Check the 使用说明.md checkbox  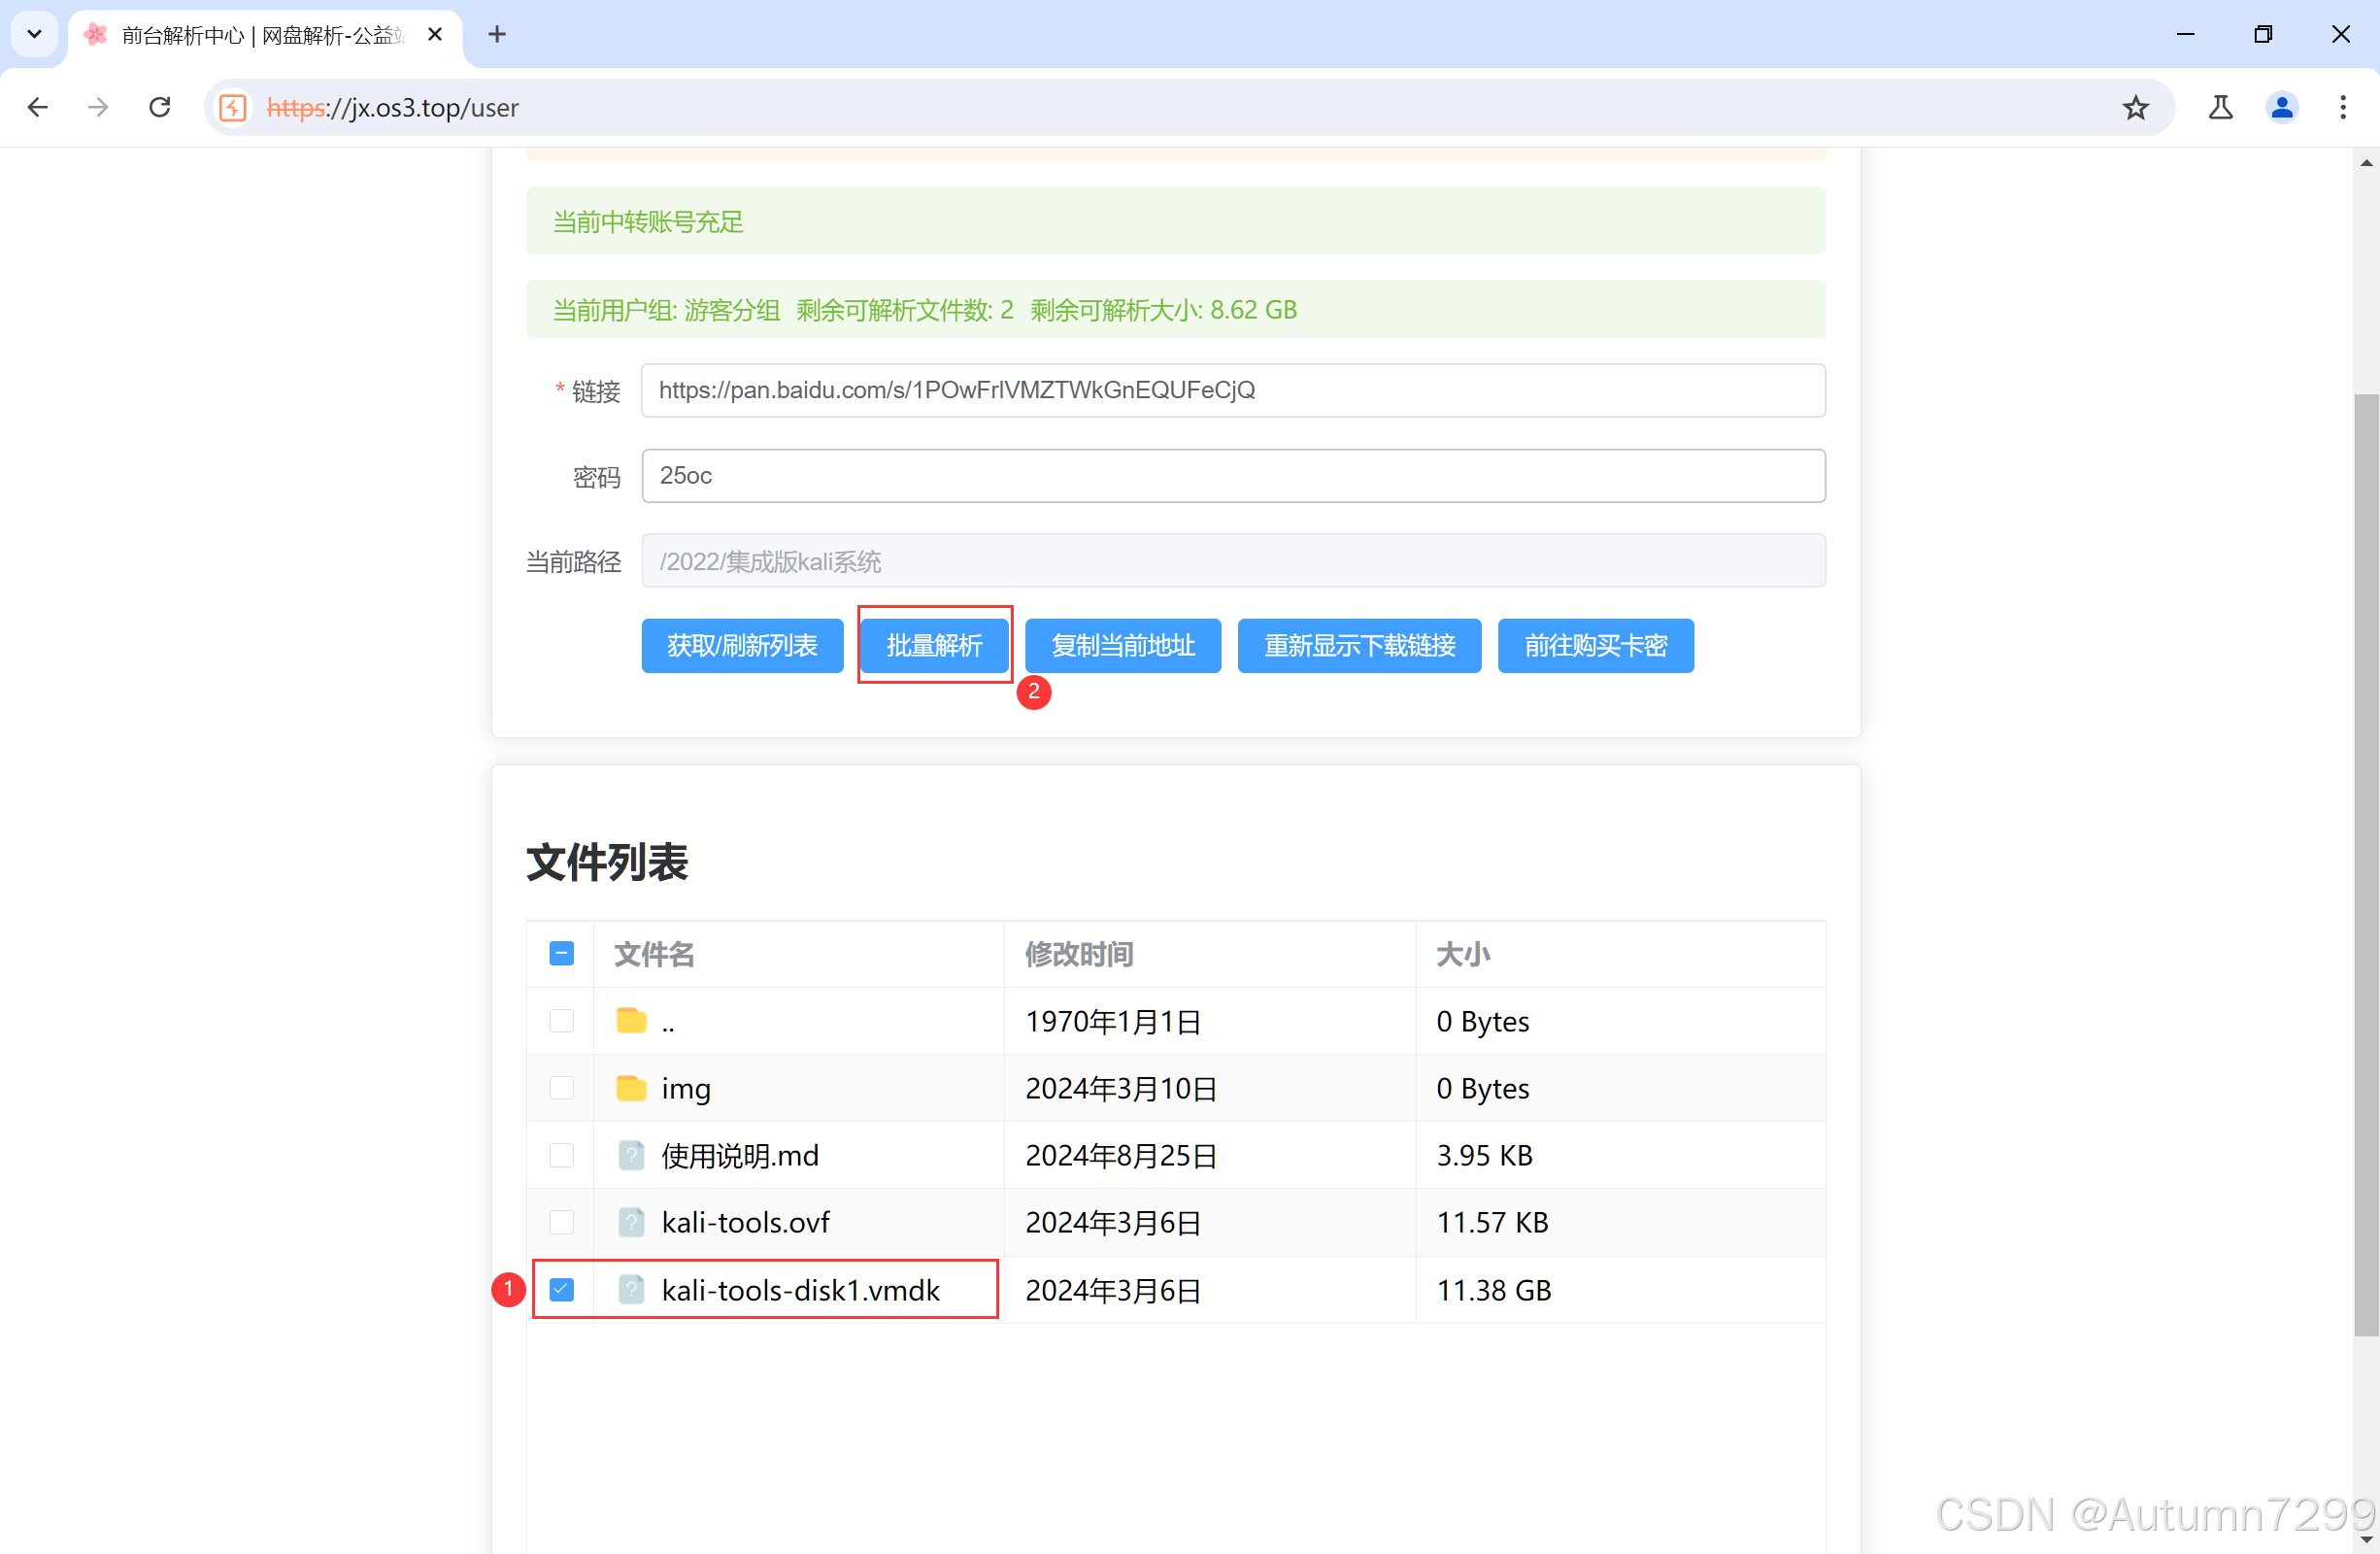(562, 1154)
